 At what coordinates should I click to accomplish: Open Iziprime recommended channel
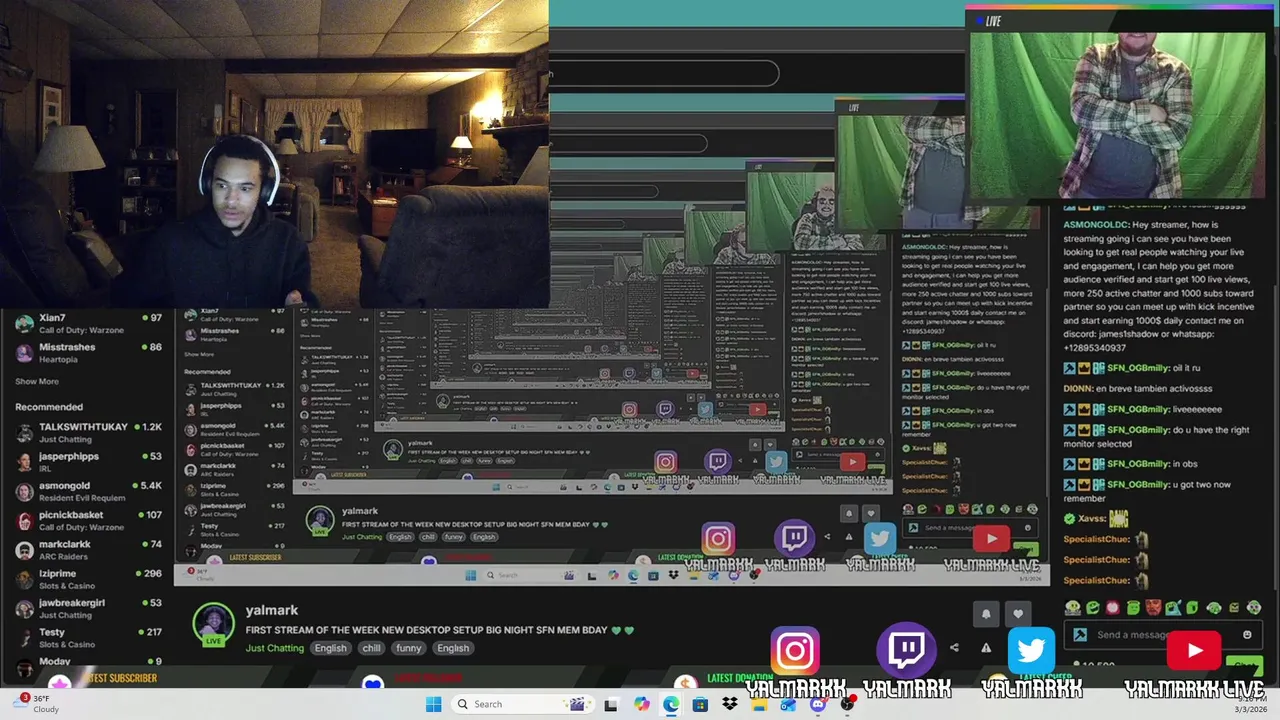(x=88, y=579)
